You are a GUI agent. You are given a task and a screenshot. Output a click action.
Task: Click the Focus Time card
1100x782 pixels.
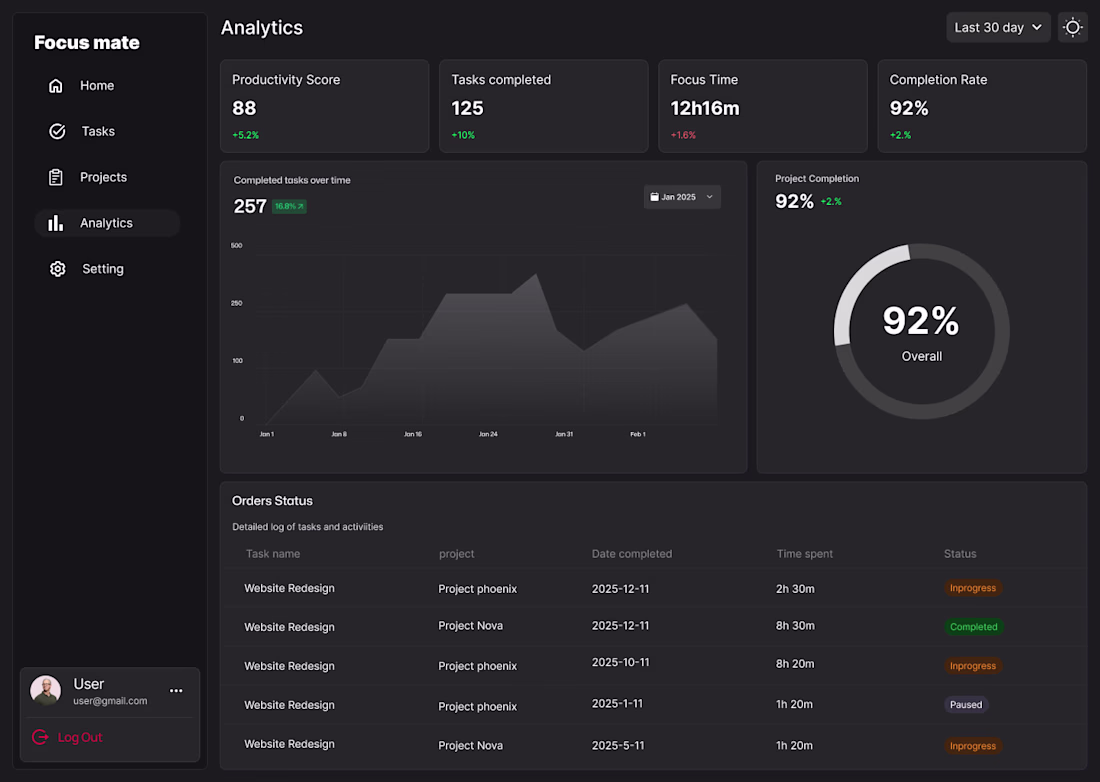[763, 106]
